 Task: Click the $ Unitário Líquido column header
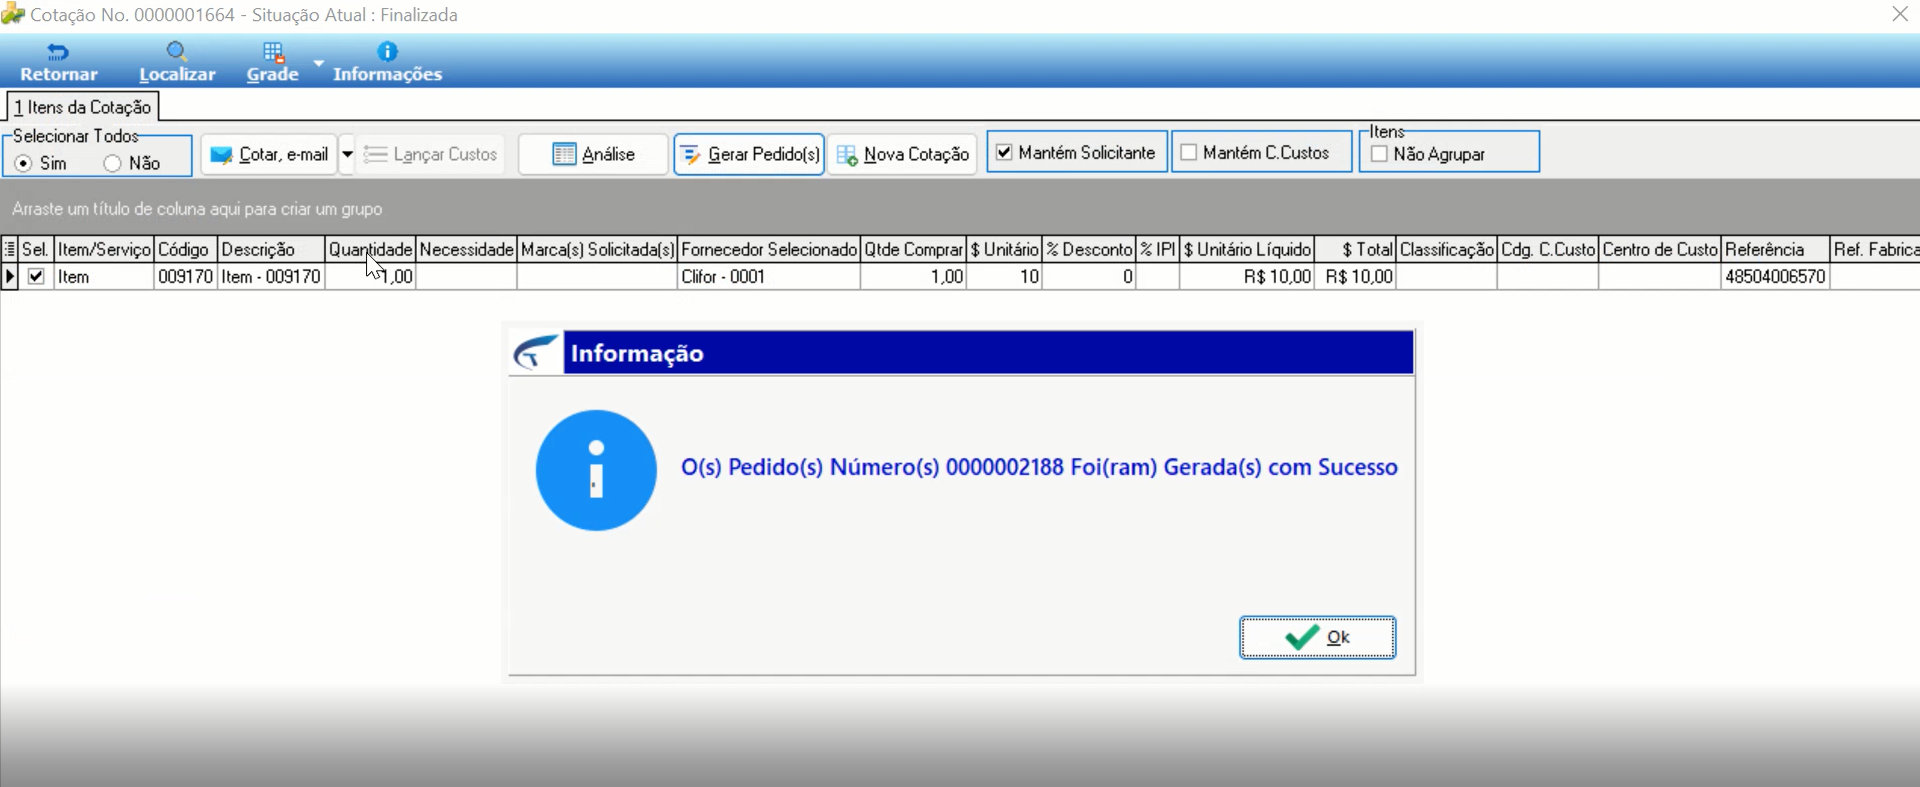1247,249
